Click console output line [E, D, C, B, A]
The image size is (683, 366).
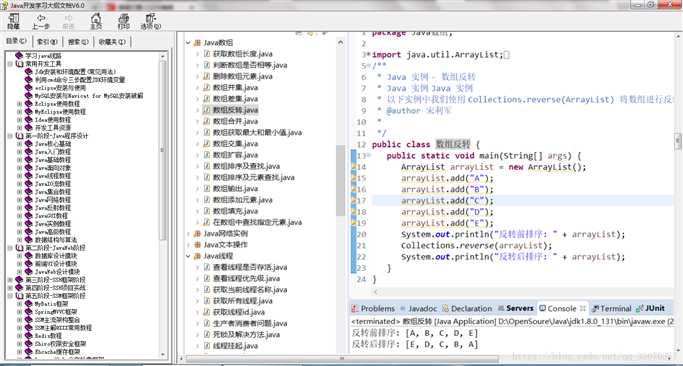[415, 344]
